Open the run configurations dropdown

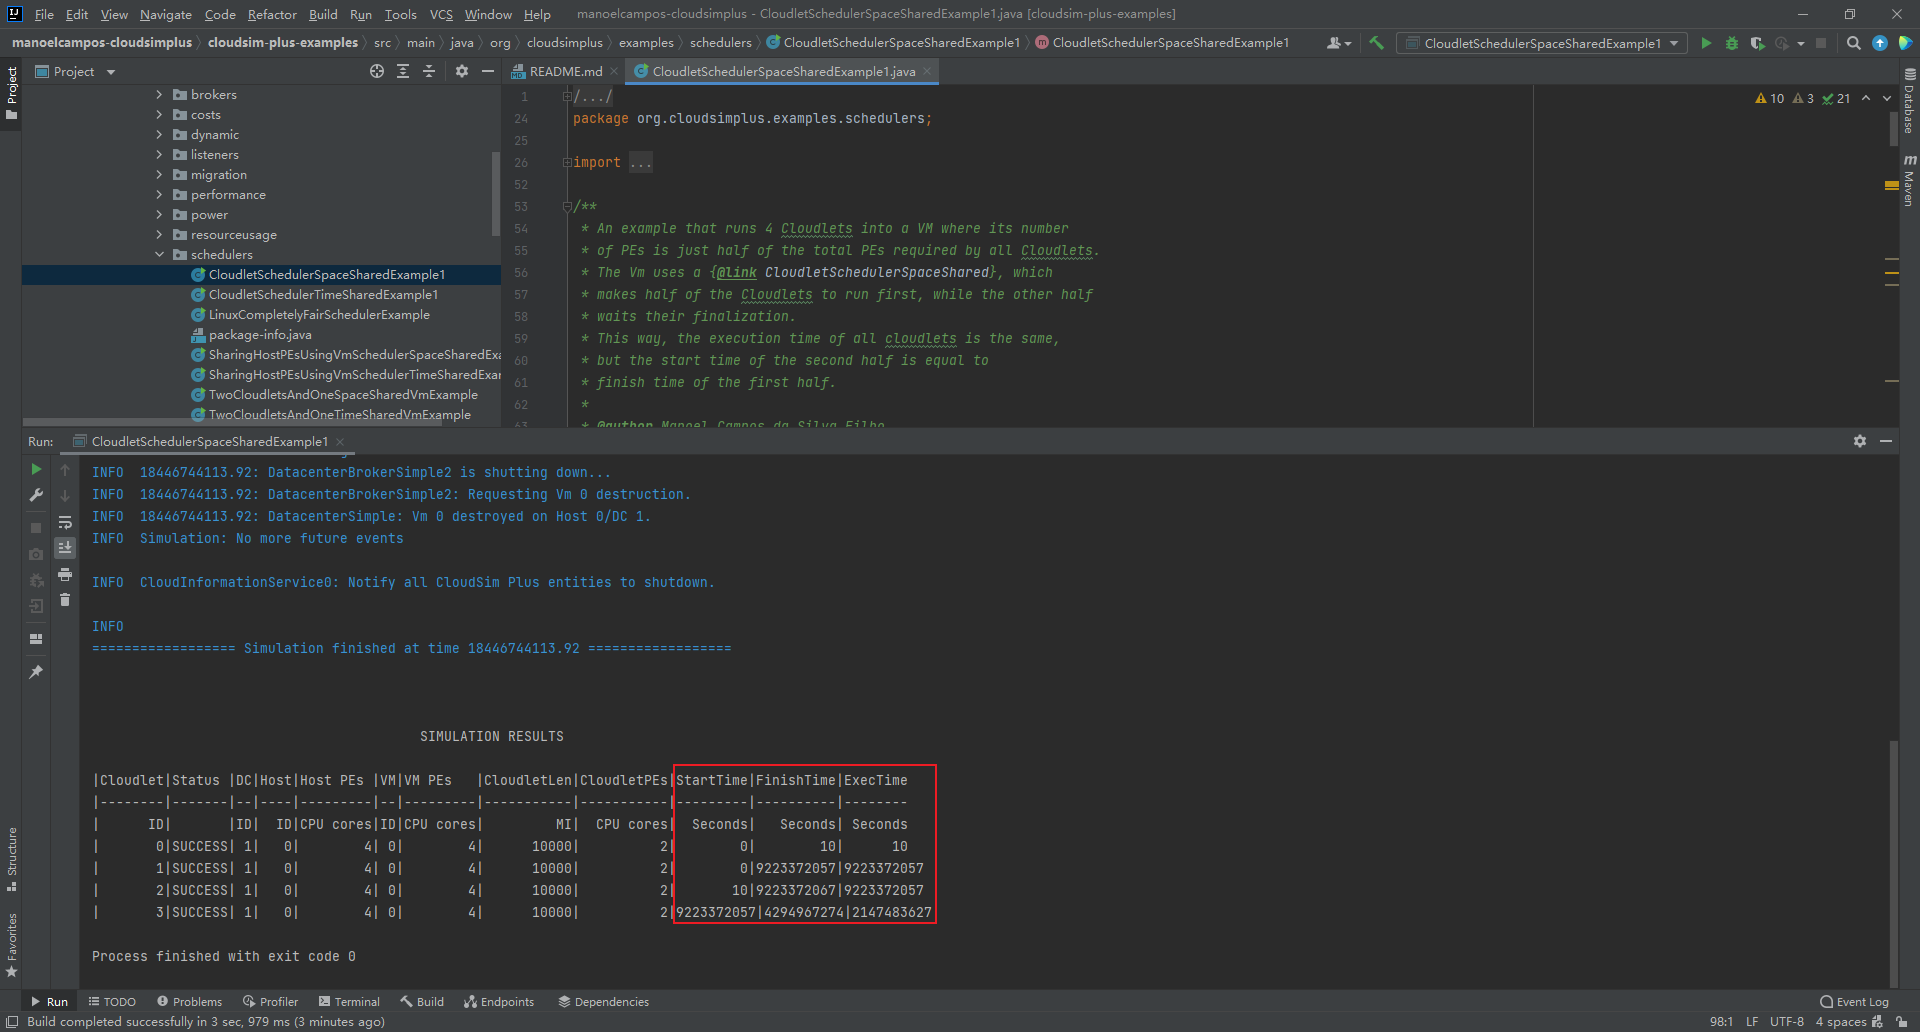[x=1676, y=43]
